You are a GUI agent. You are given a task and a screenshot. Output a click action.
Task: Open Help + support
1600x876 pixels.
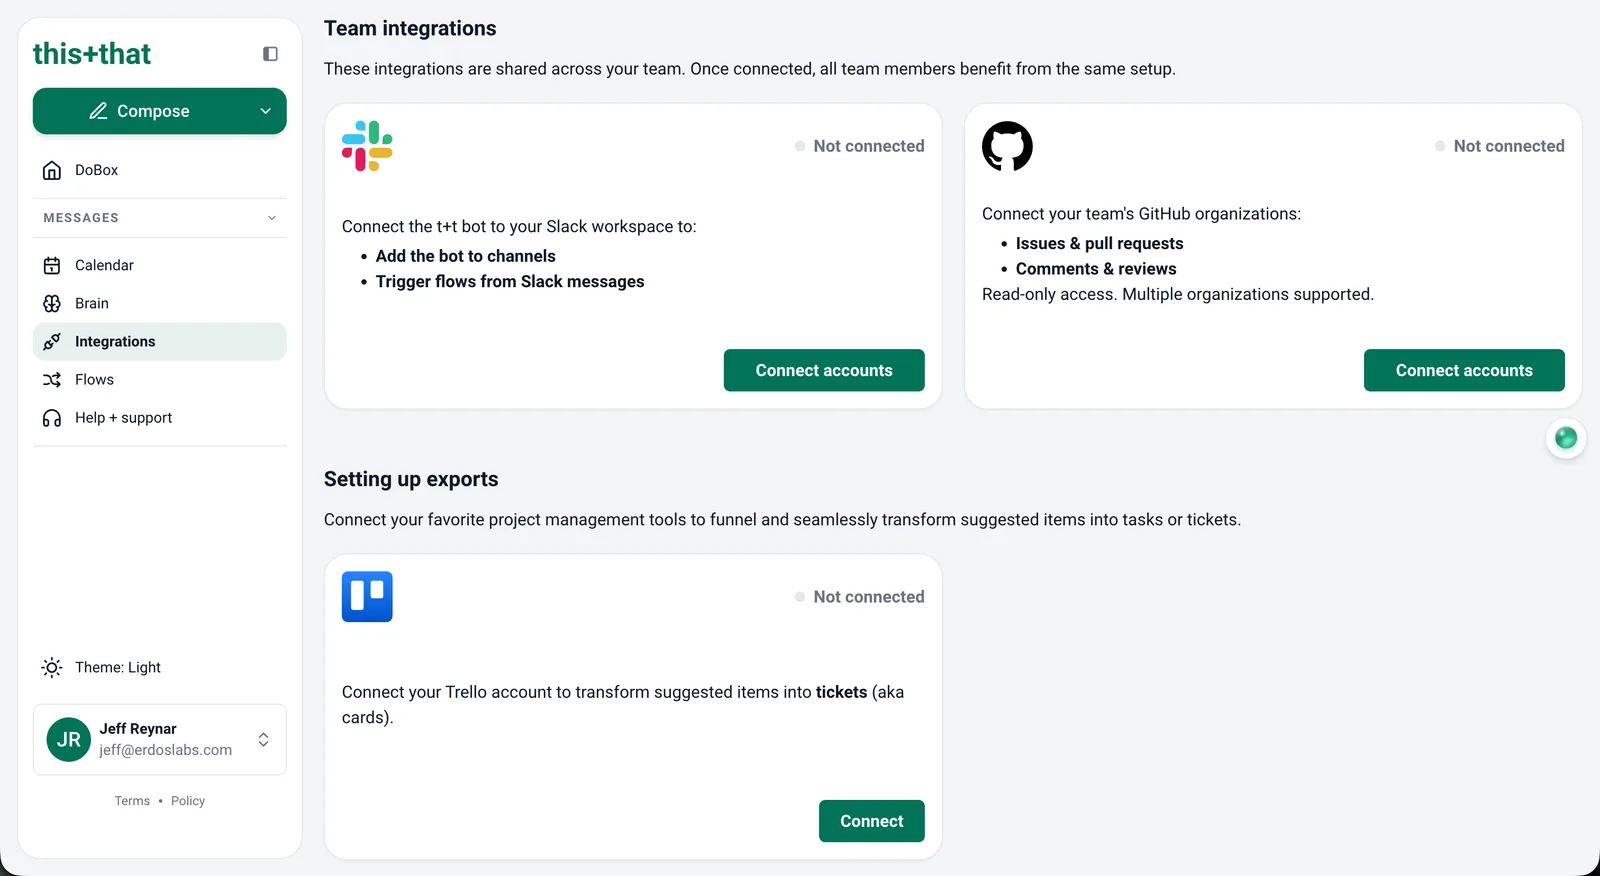160,417
